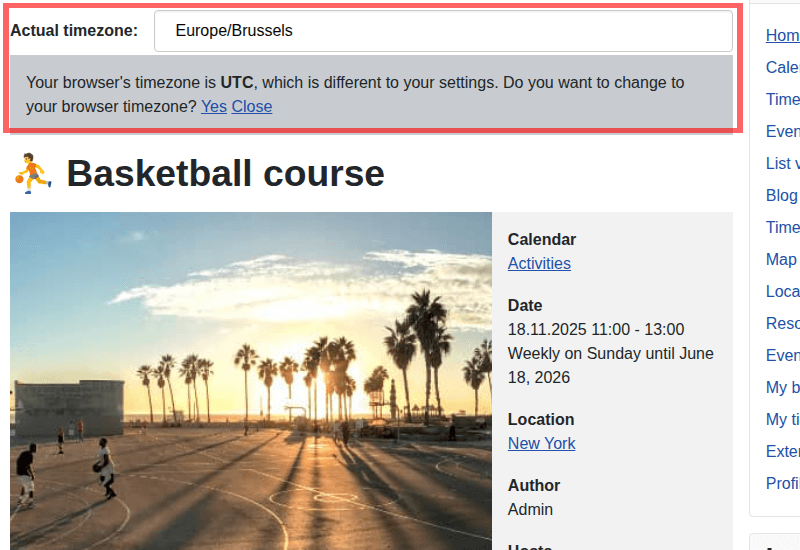Go to Home in the sidebar menu
The height and width of the screenshot is (550, 800).
[x=783, y=35]
